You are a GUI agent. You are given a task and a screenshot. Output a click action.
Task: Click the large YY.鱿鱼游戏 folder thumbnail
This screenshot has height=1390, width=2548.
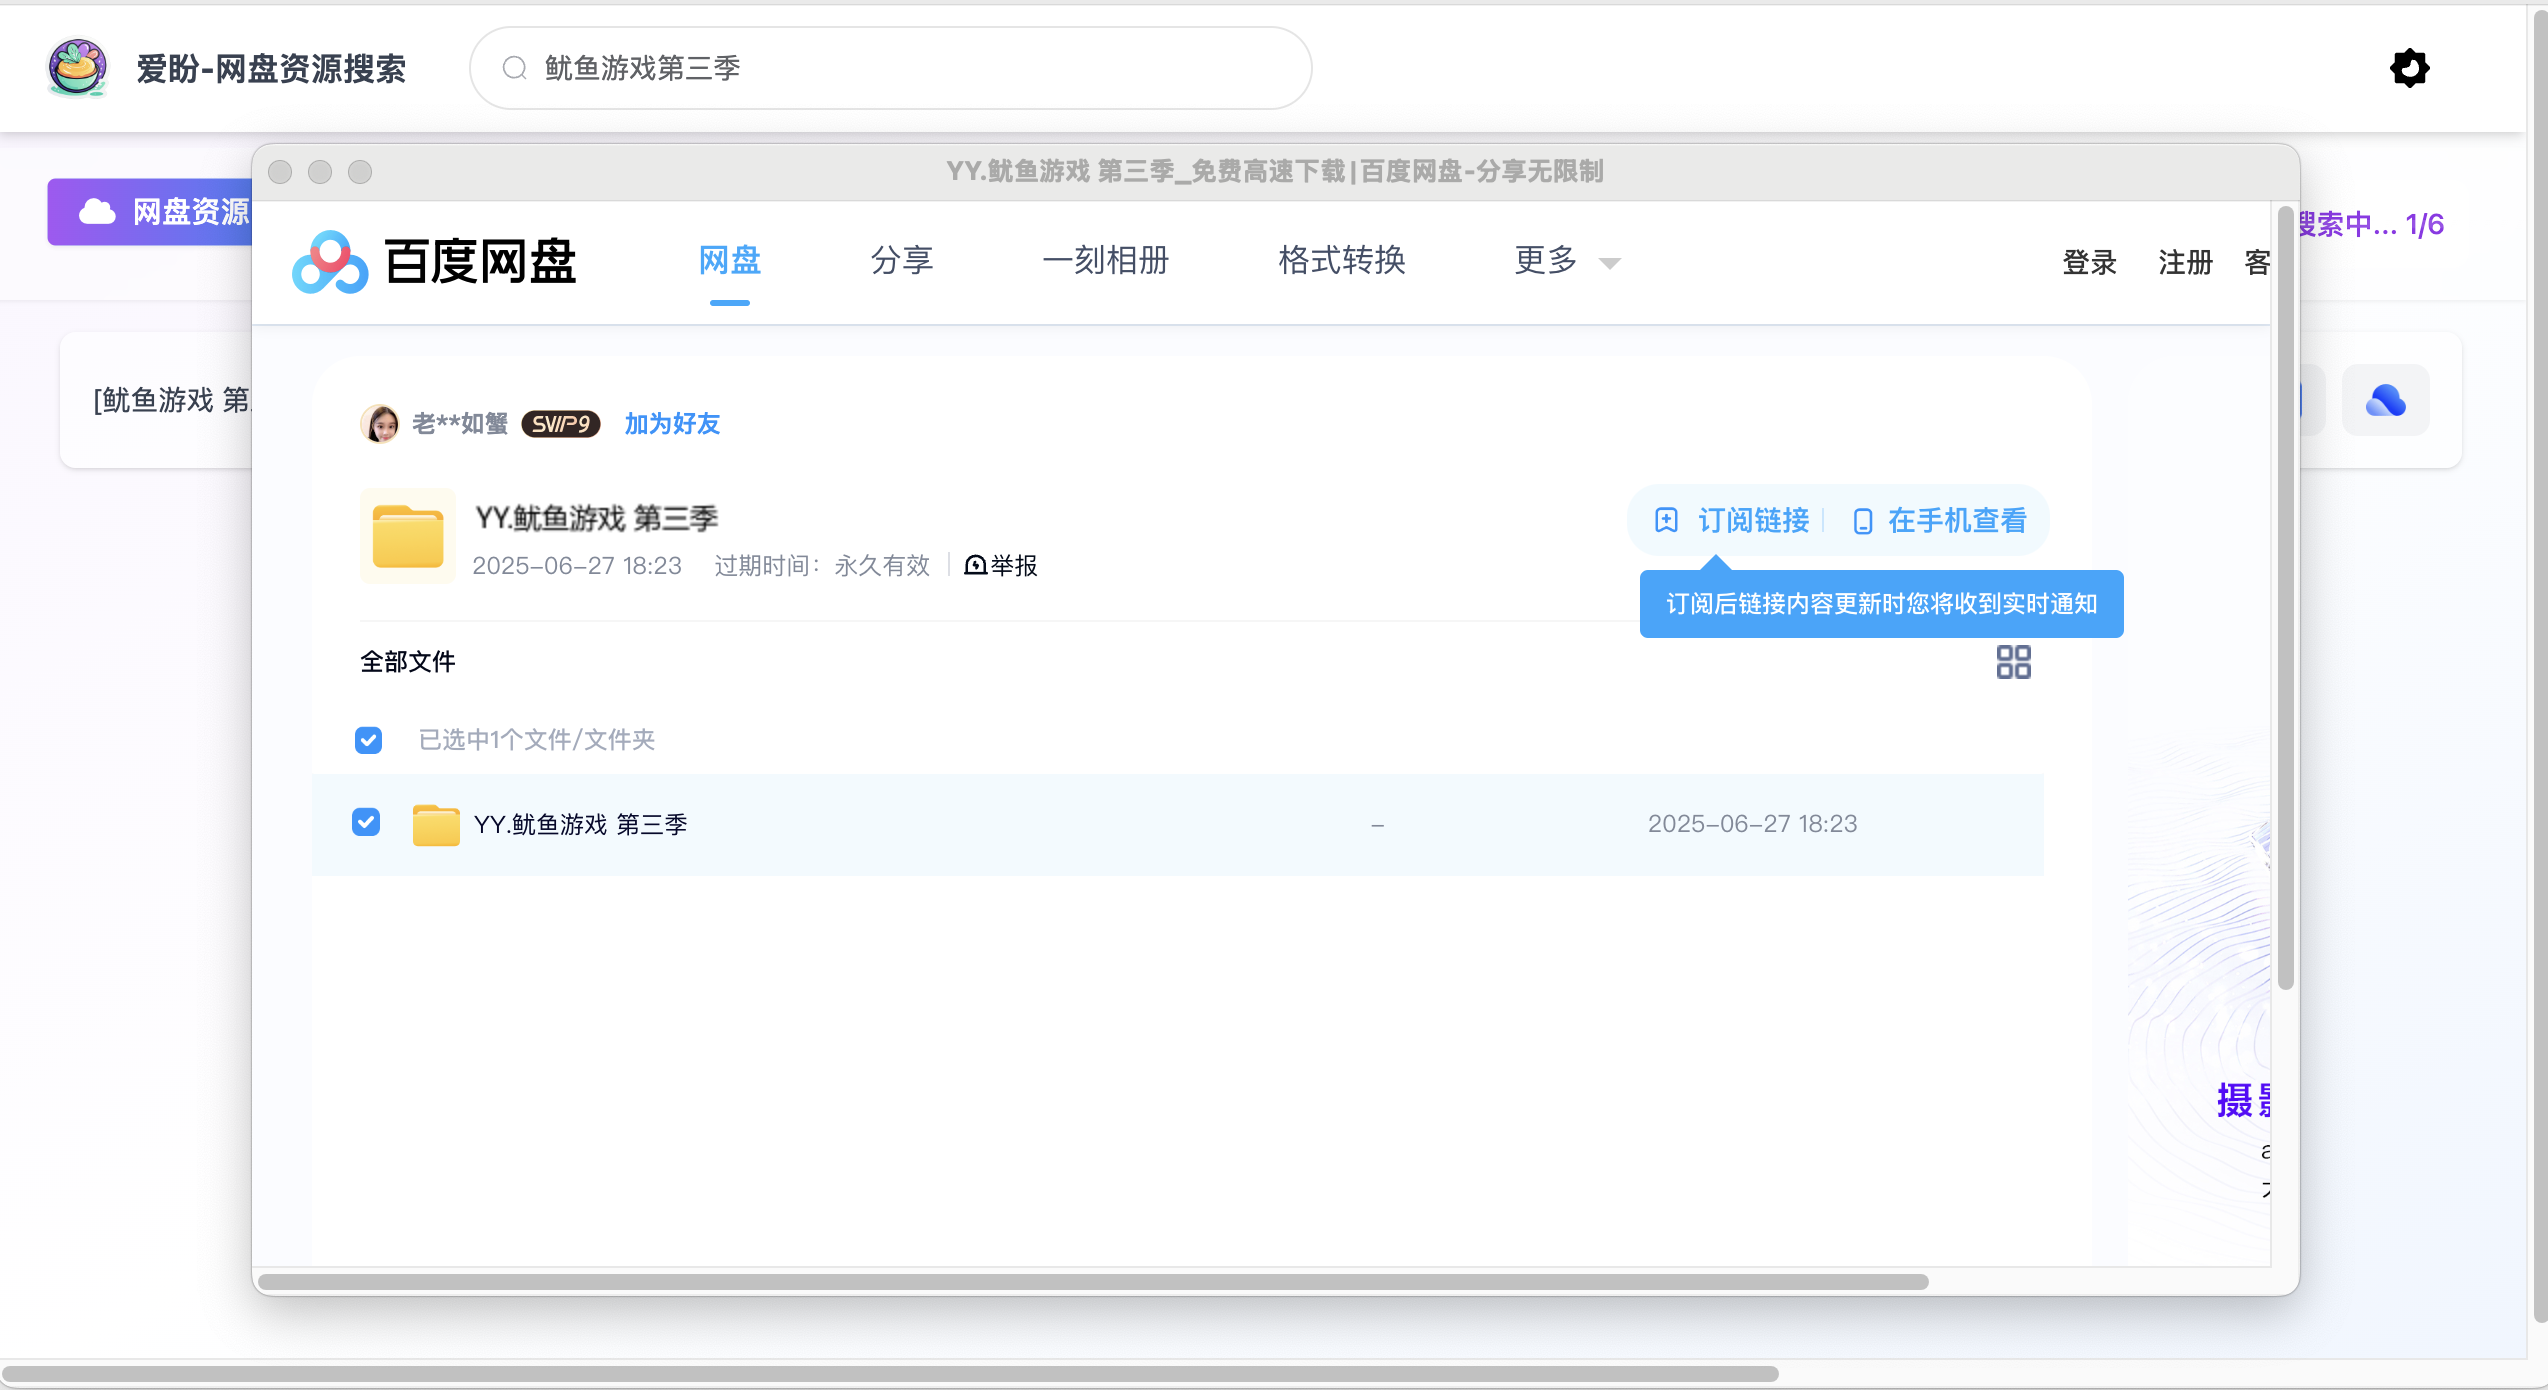click(408, 536)
